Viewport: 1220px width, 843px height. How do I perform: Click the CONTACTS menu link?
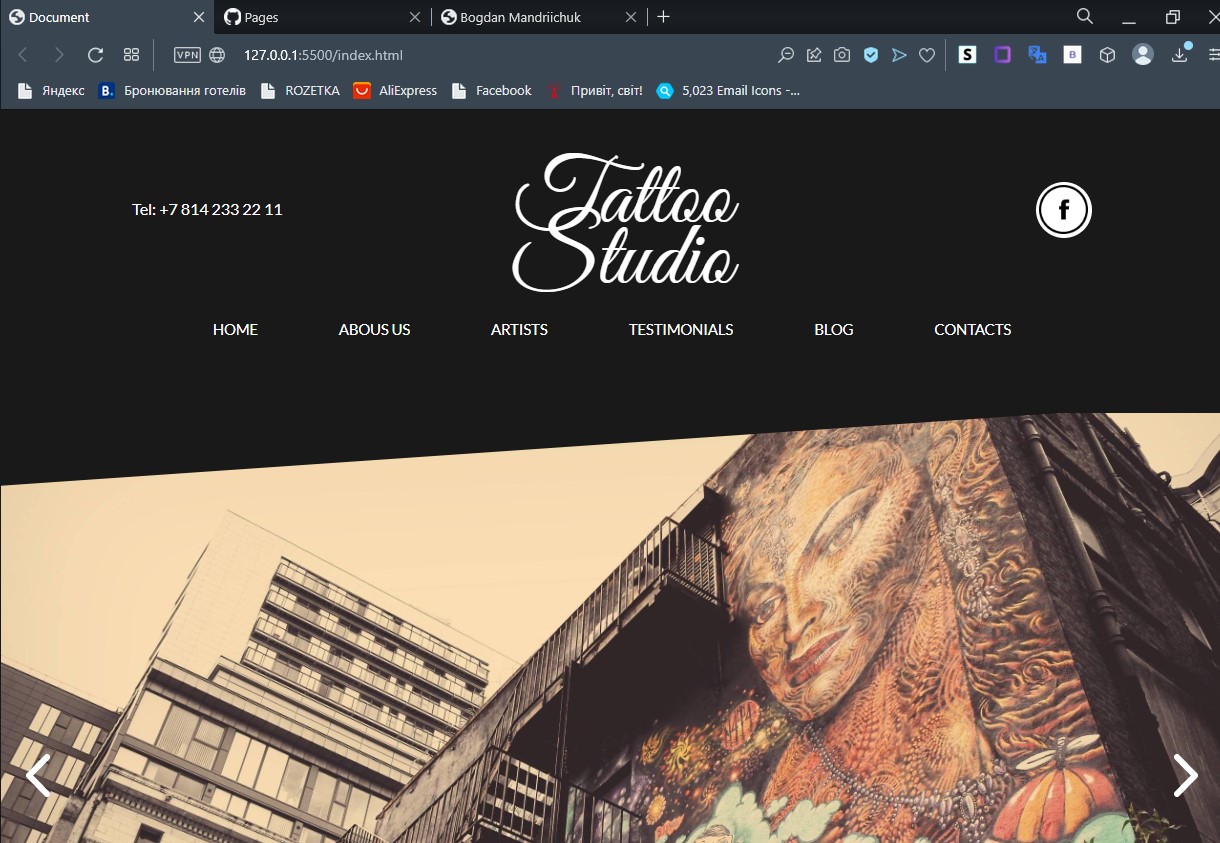(972, 330)
